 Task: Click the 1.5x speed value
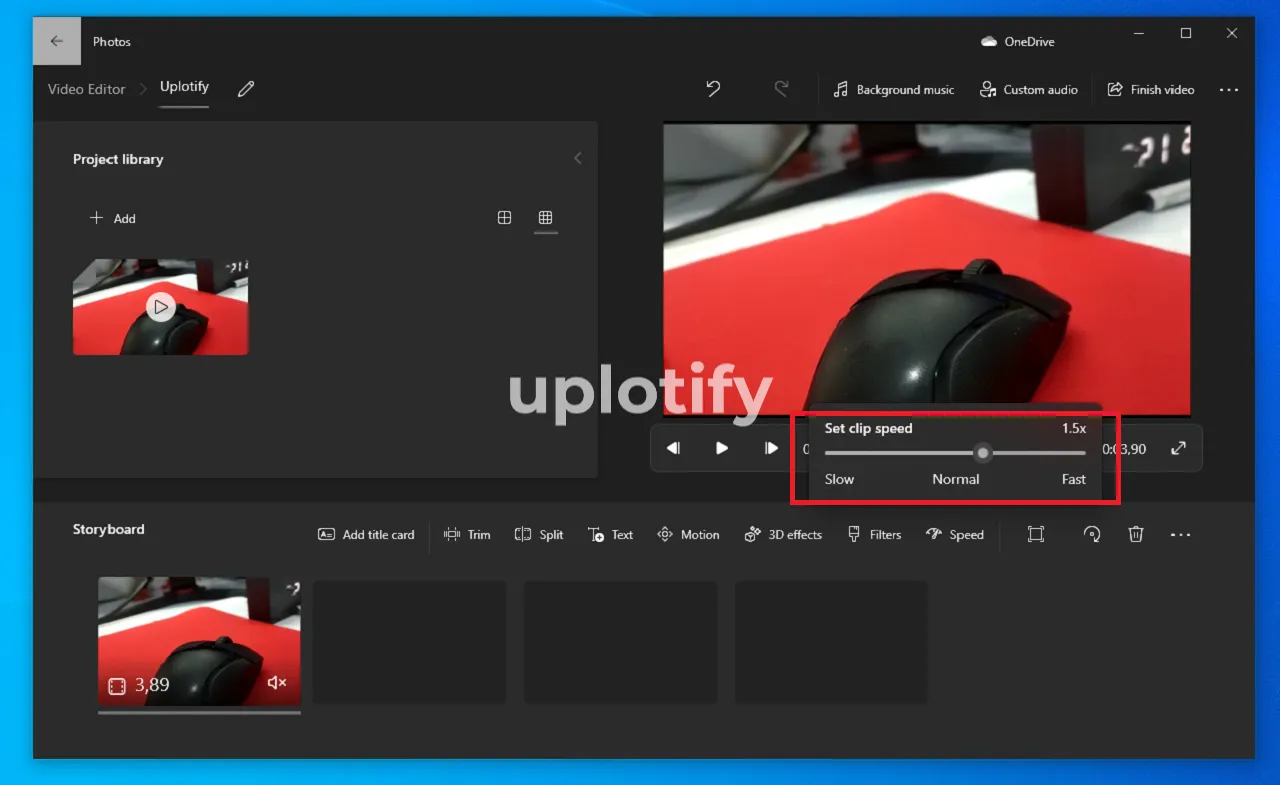point(1074,428)
